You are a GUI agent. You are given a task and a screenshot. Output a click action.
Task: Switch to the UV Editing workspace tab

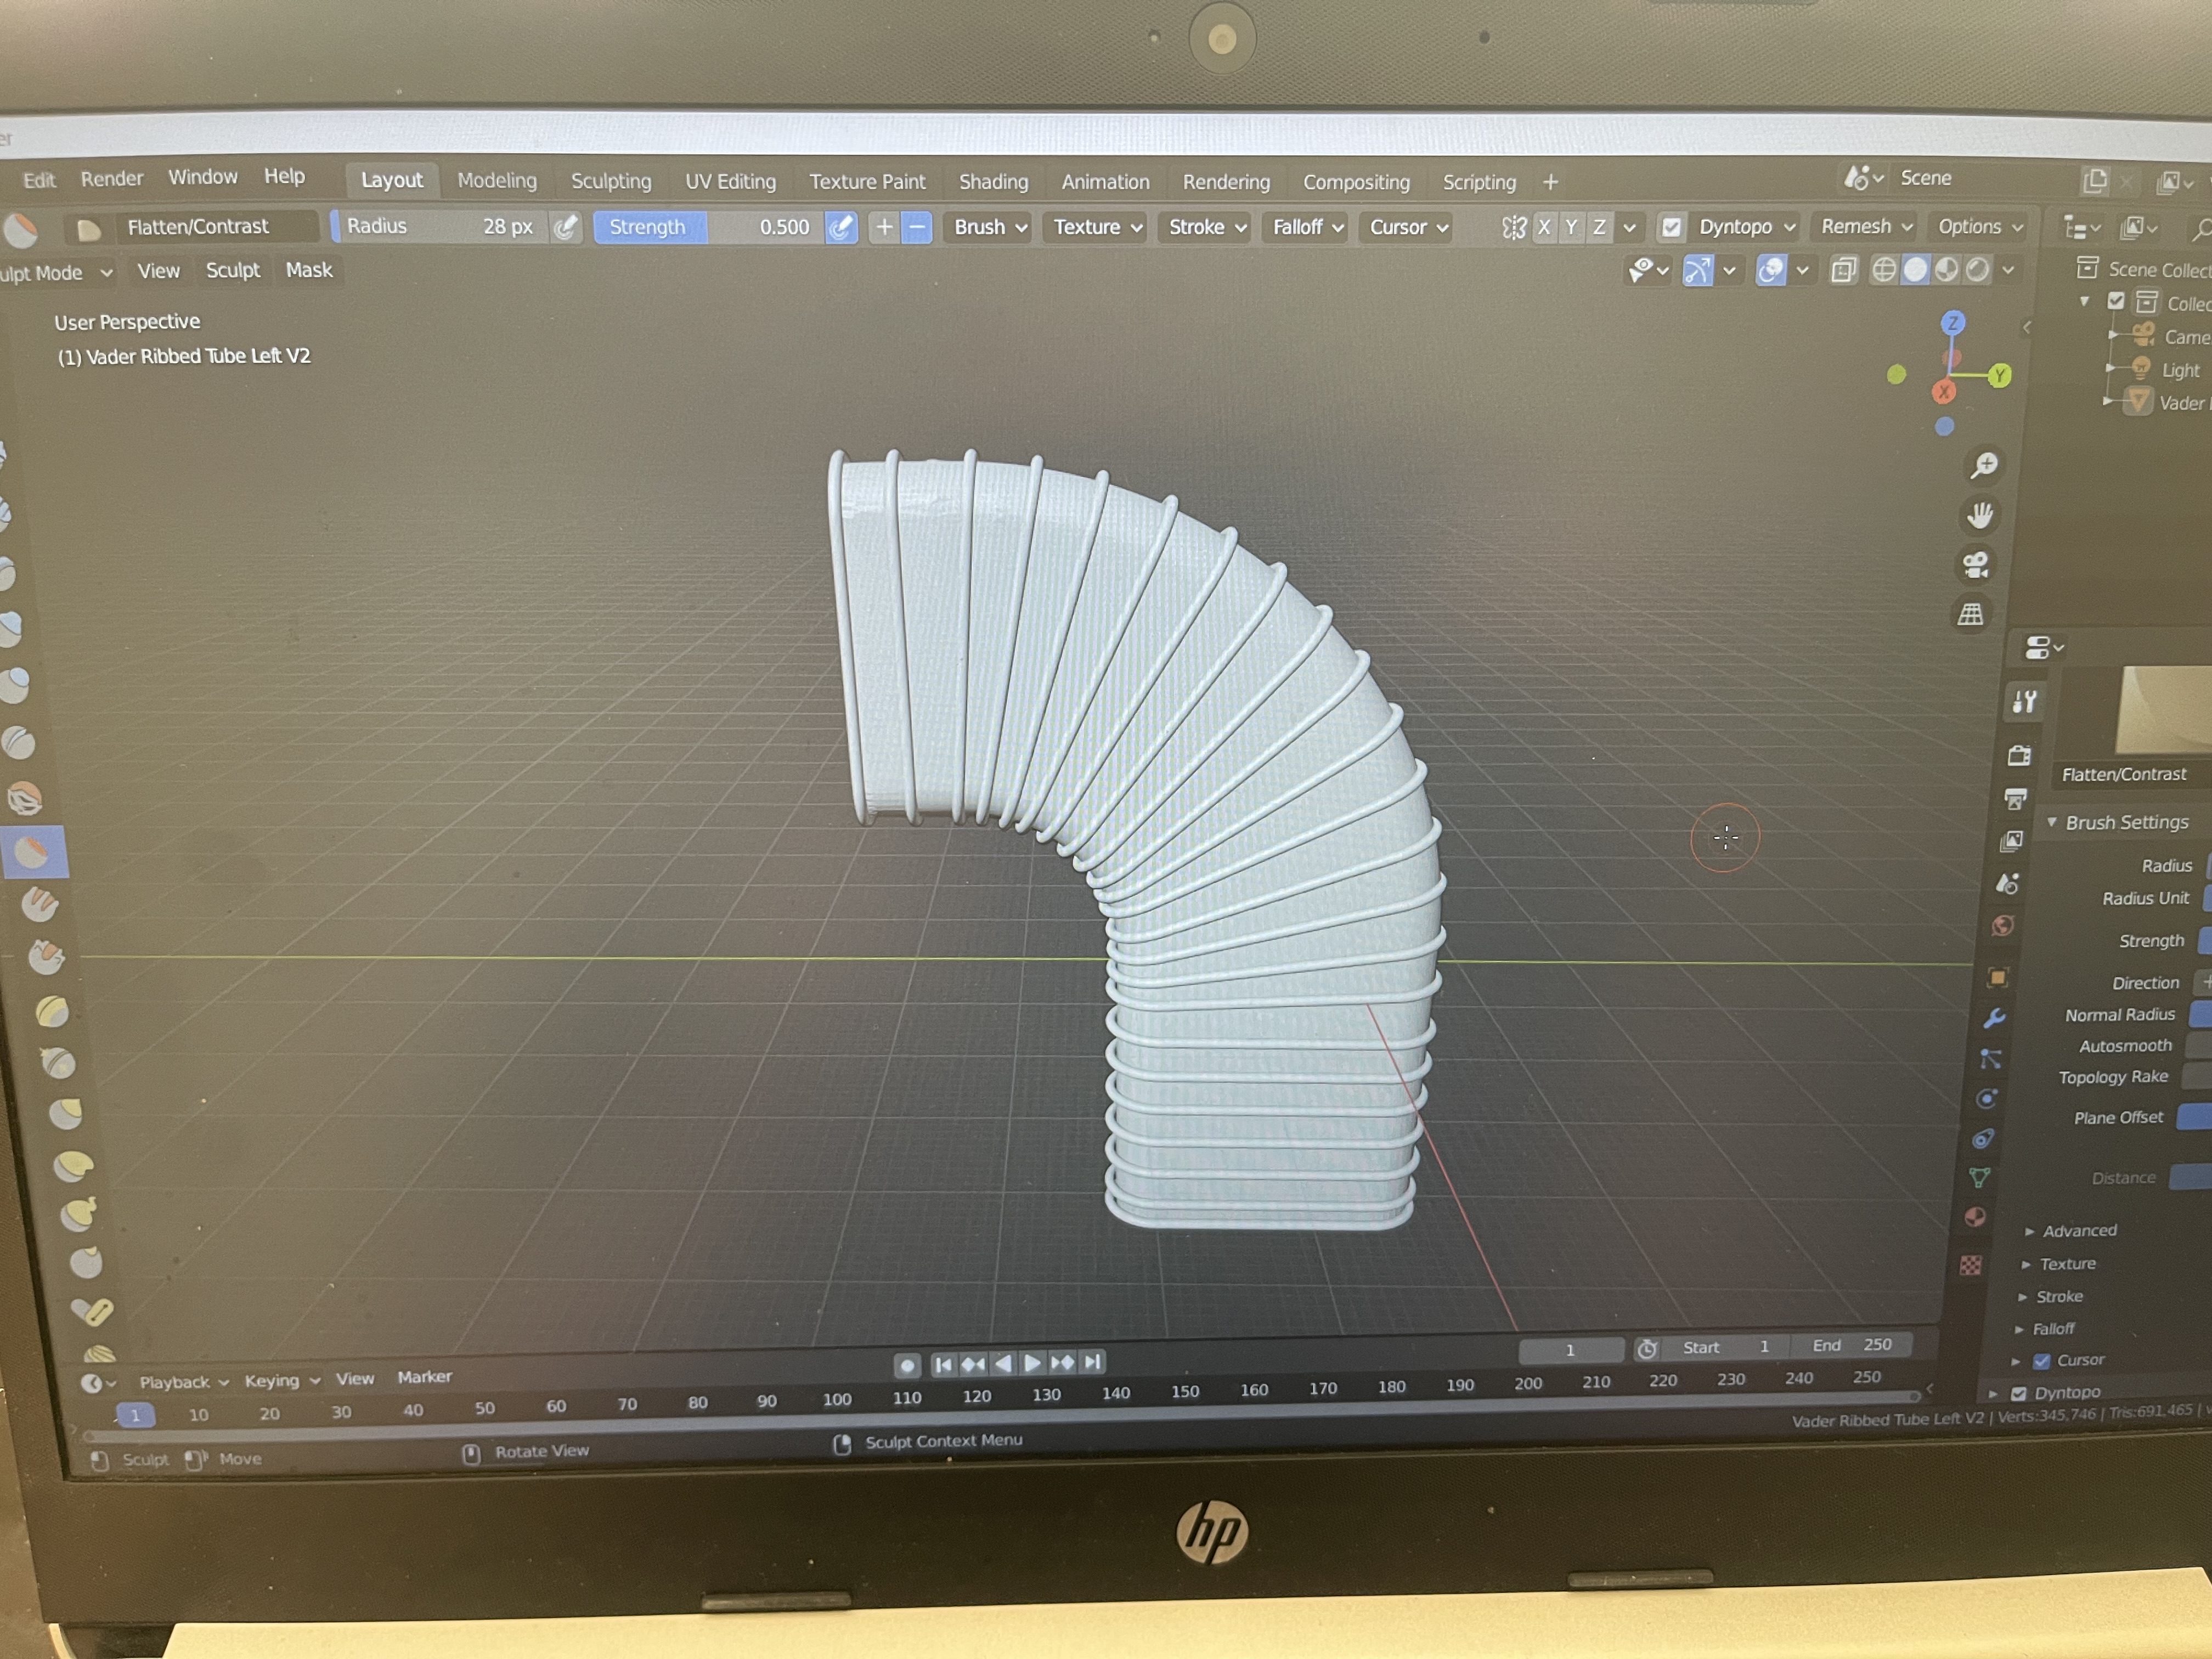(x=730, y=181)
